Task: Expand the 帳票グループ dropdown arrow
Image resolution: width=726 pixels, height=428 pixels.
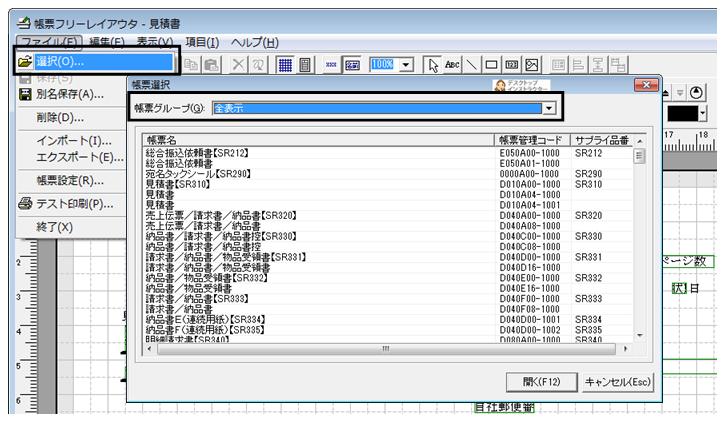Action: 549,108
